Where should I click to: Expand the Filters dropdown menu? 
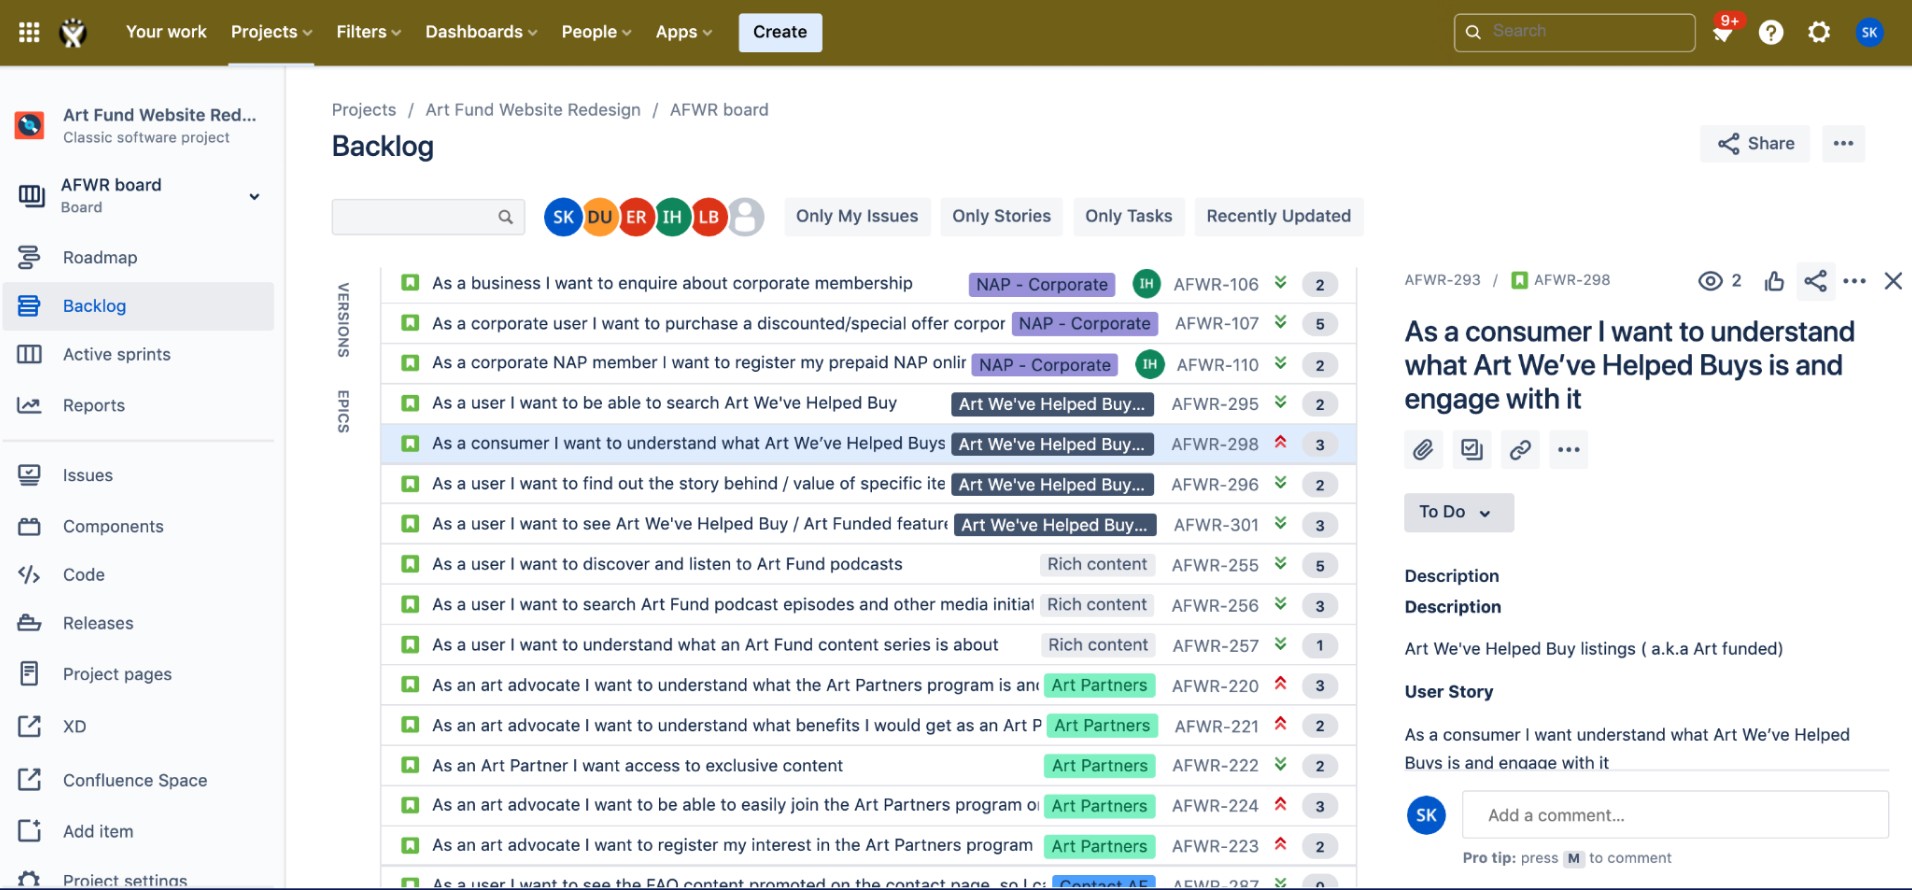[x=368, y=32]
